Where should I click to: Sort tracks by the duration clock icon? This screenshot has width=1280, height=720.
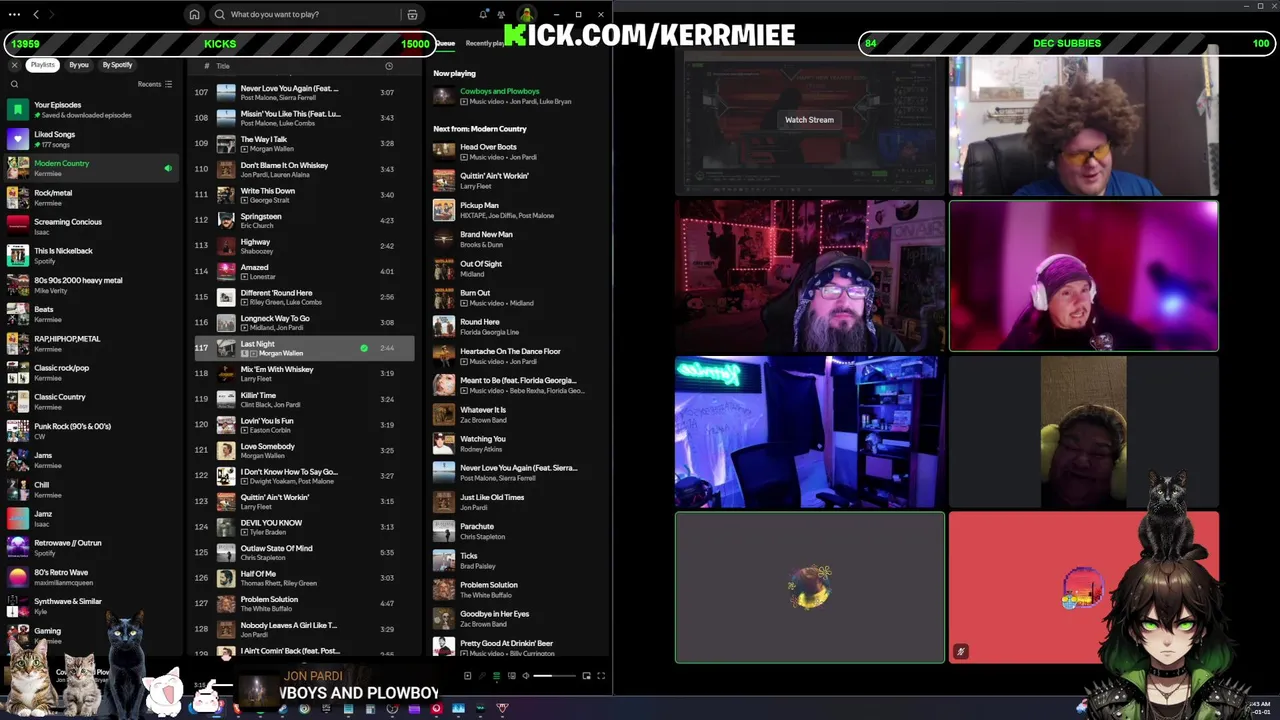coord(389,66)
